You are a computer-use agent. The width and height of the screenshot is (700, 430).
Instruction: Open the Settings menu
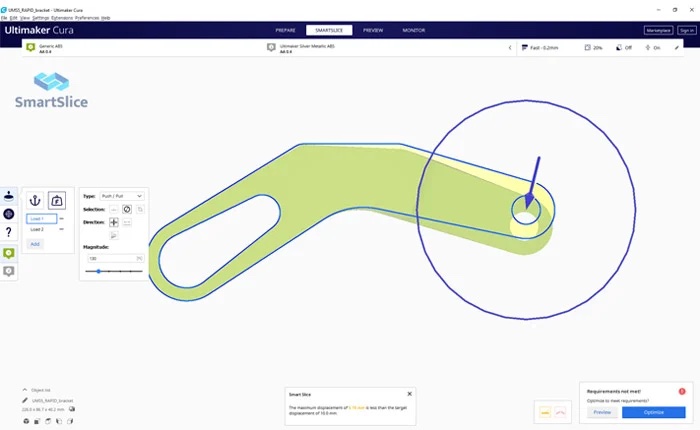point(41,18)
